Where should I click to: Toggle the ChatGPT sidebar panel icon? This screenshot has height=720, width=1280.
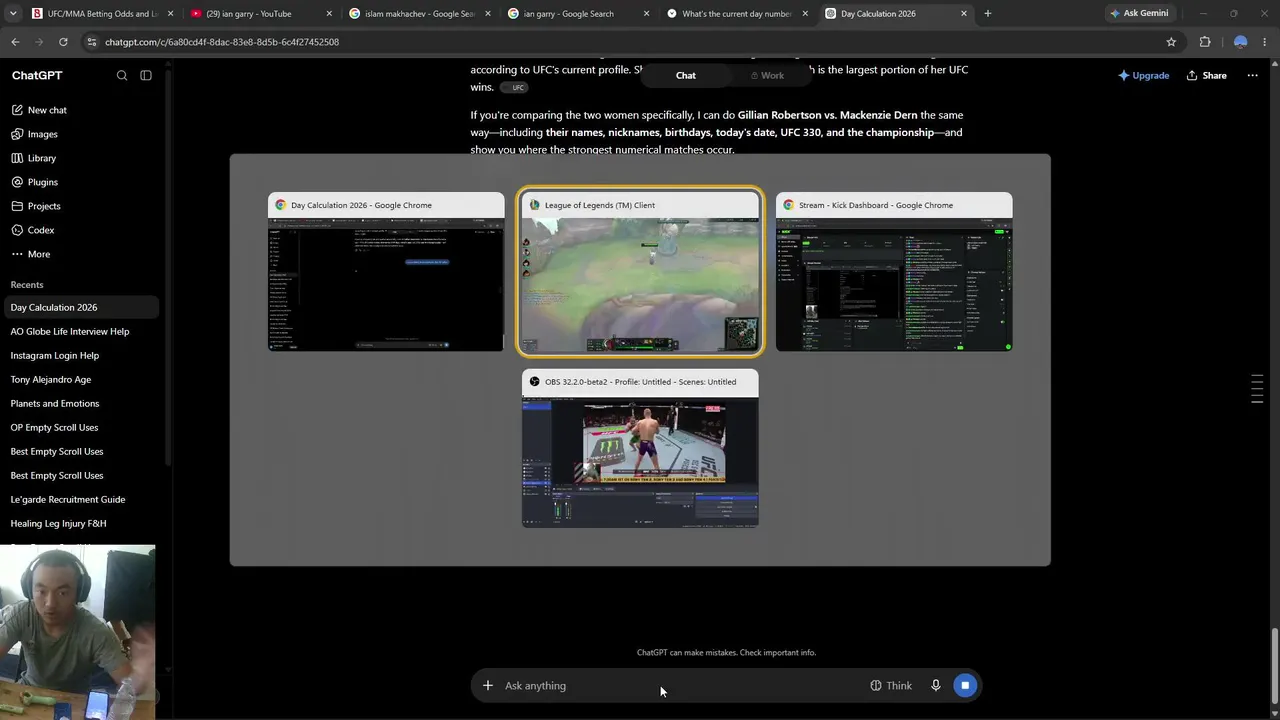(x=146, y=75)
